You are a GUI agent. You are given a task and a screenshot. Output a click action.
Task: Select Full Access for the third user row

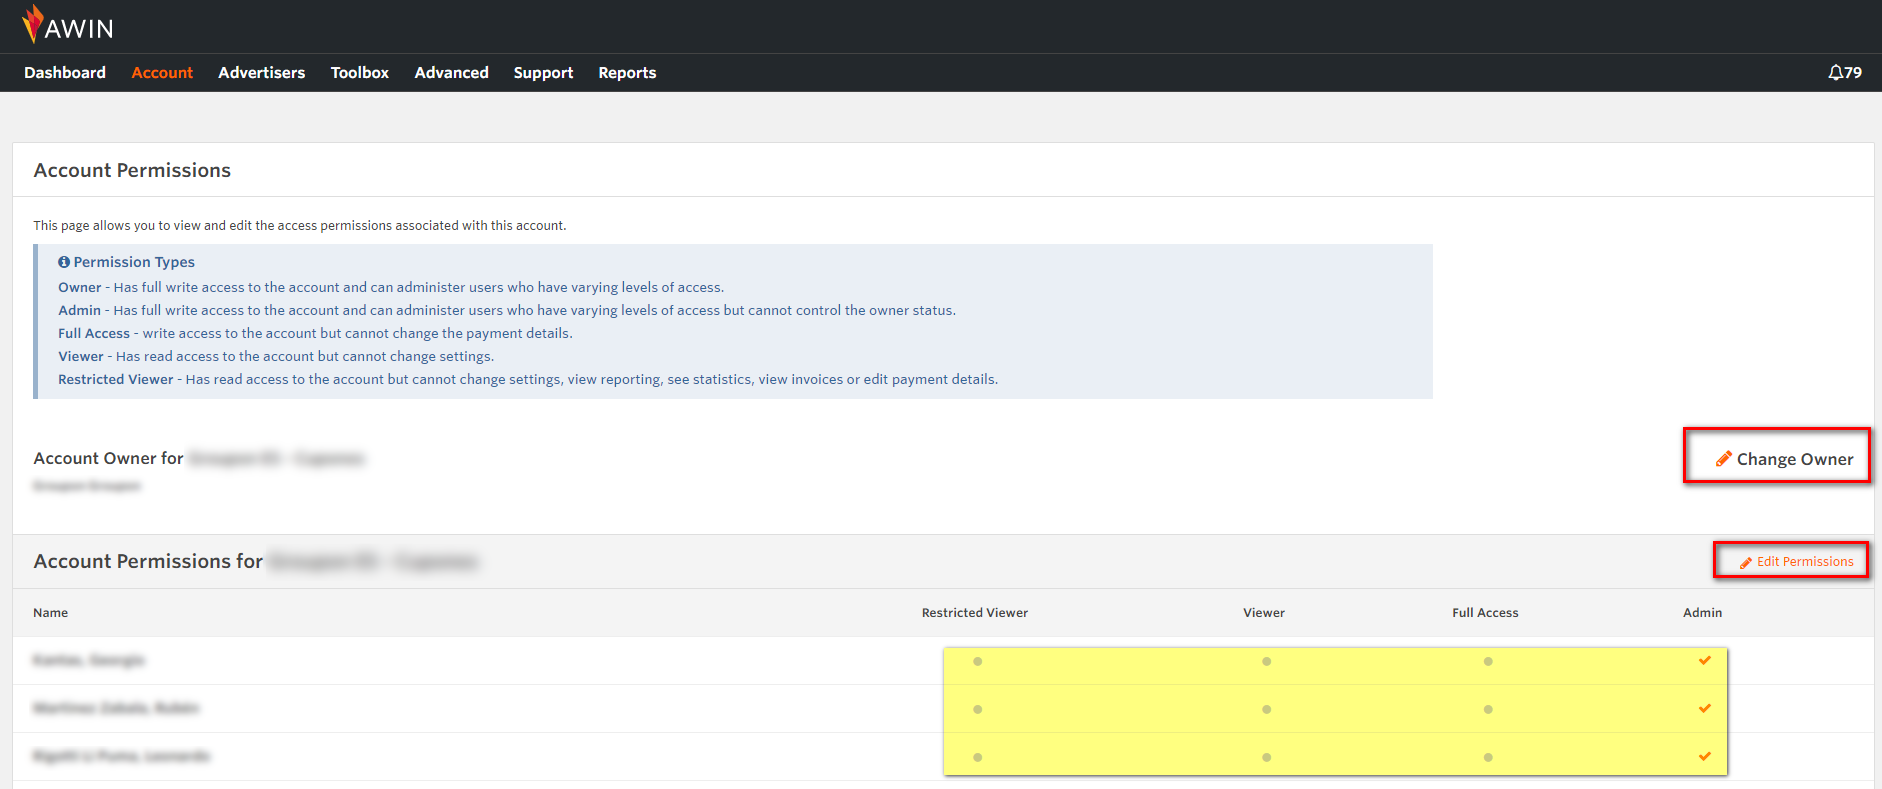coord(1488,757)
